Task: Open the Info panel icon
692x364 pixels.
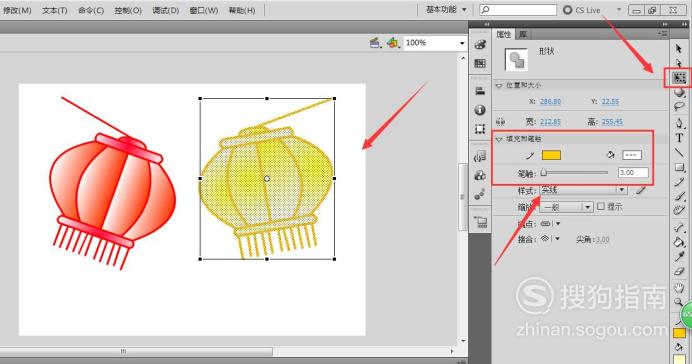Action: 480,110
